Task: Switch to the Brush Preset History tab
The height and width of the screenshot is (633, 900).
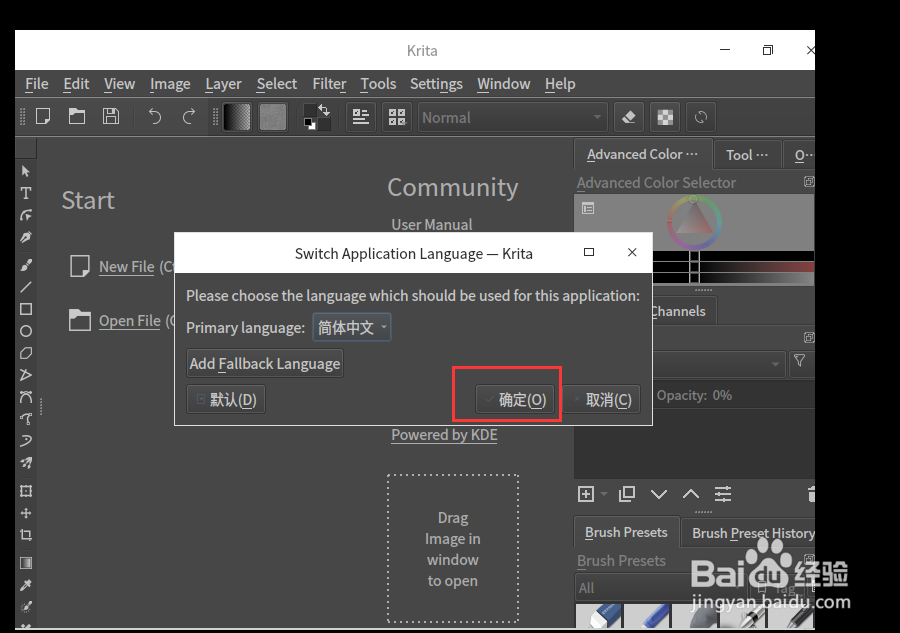Action: 749,533
